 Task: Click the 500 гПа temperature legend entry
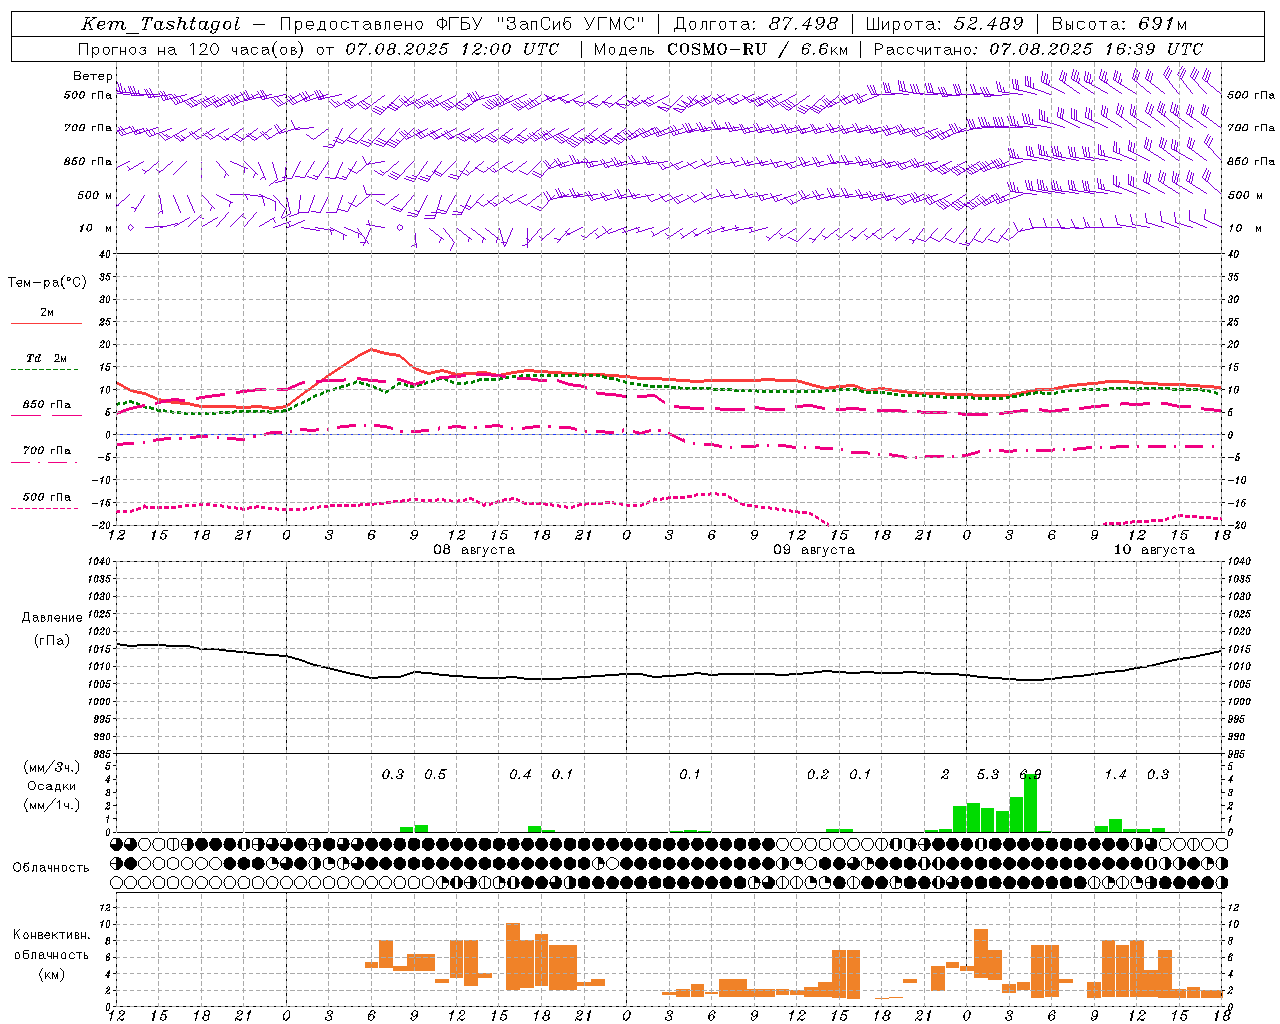(x=47, y=497)
